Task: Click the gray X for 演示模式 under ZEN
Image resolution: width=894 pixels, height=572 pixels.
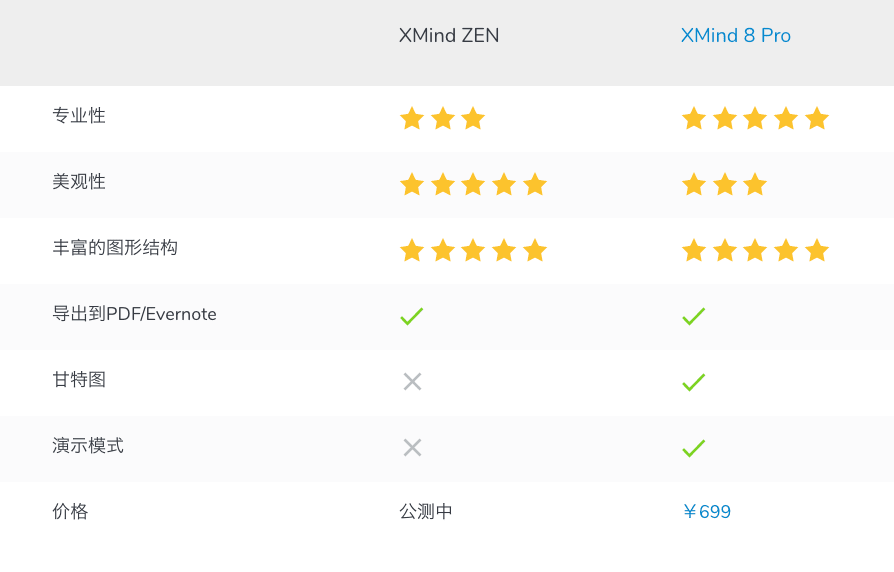Action: point(412,447)
